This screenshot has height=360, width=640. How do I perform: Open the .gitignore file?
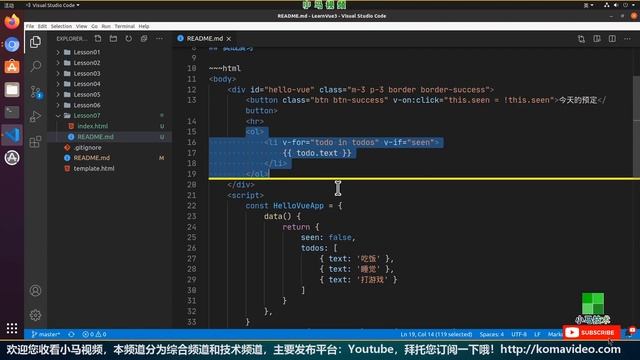tap(87, 147)
